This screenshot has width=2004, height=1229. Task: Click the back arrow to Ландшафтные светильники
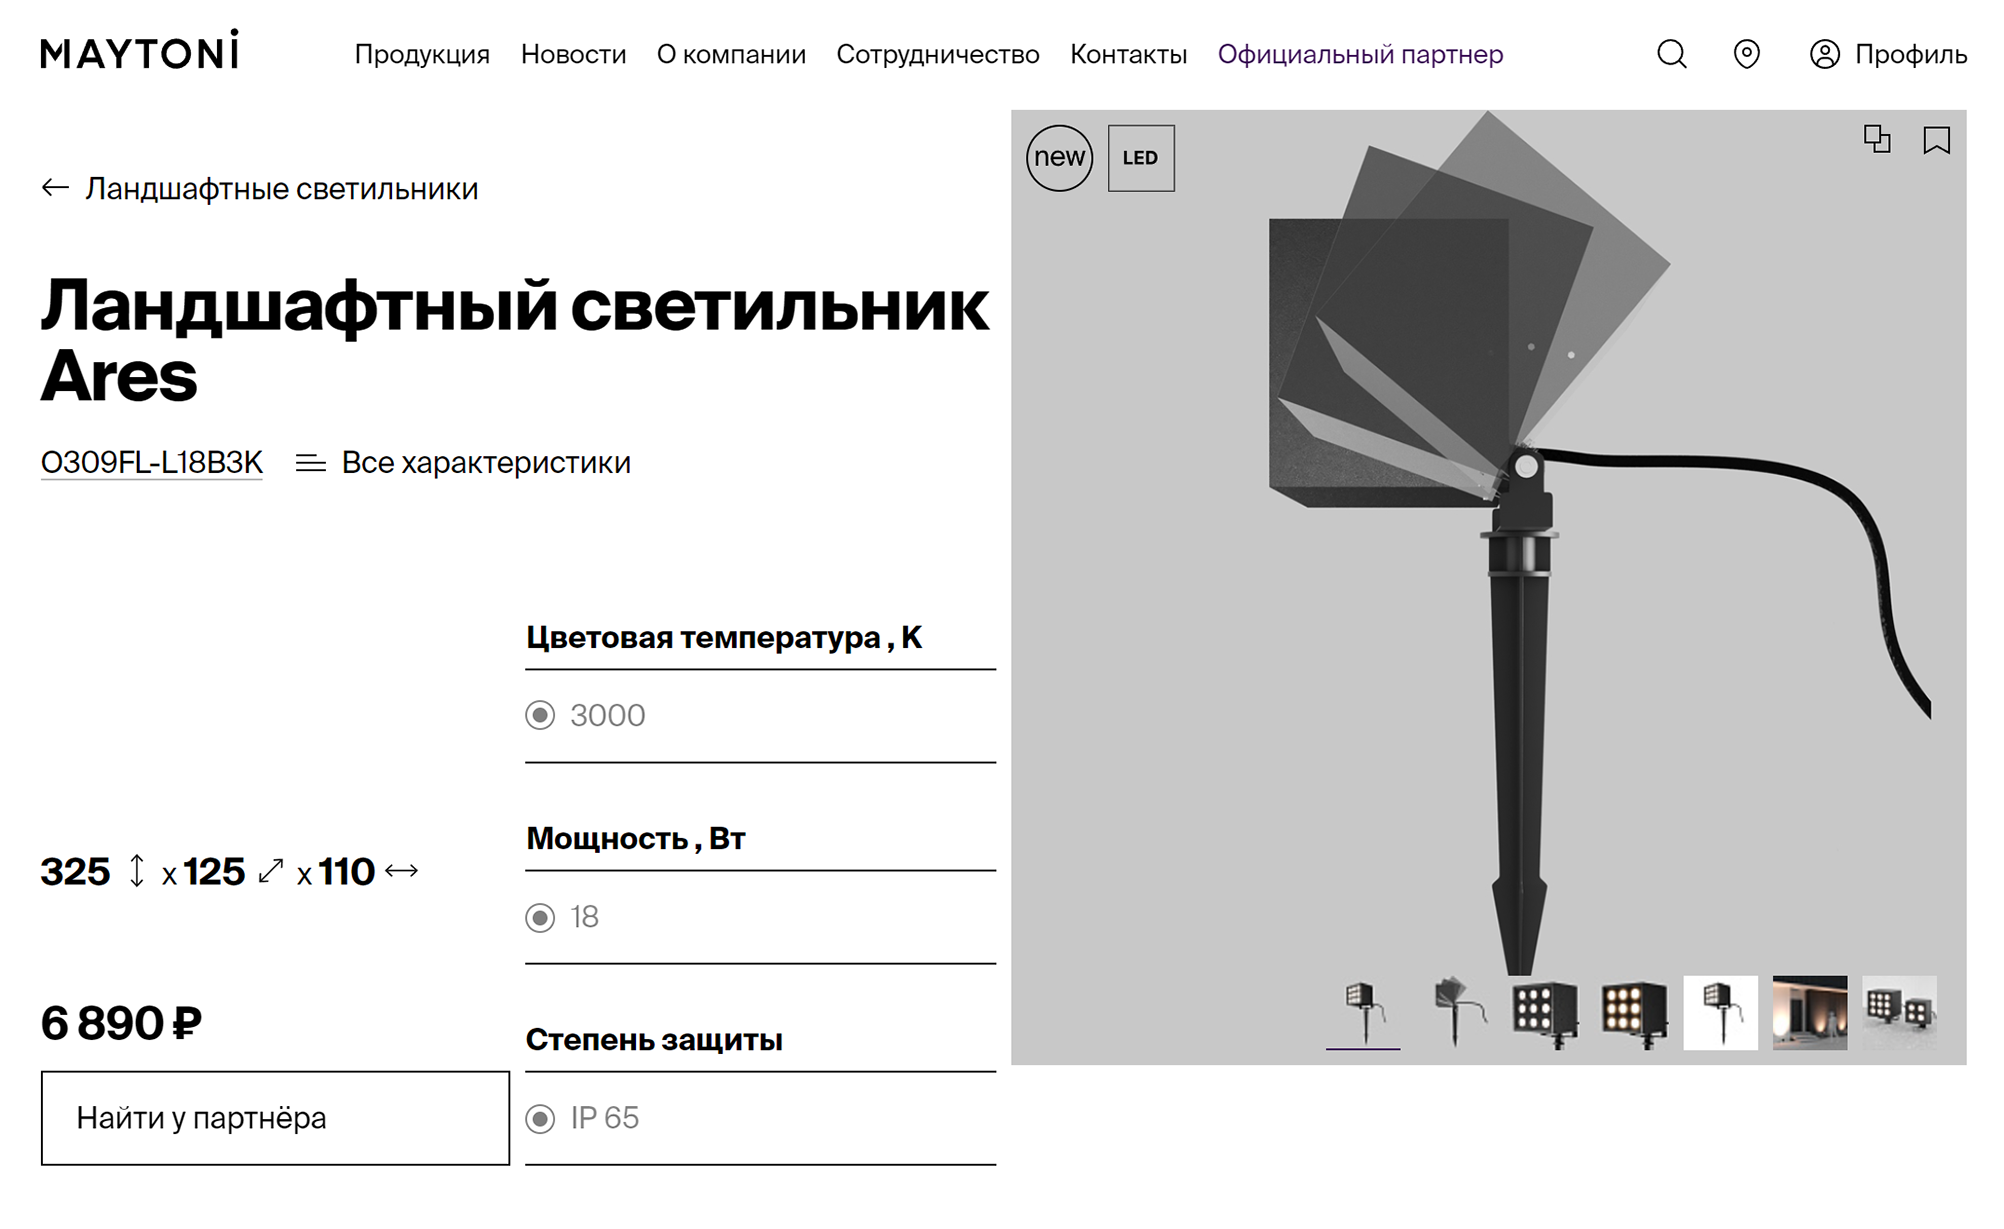click(55, 188)
